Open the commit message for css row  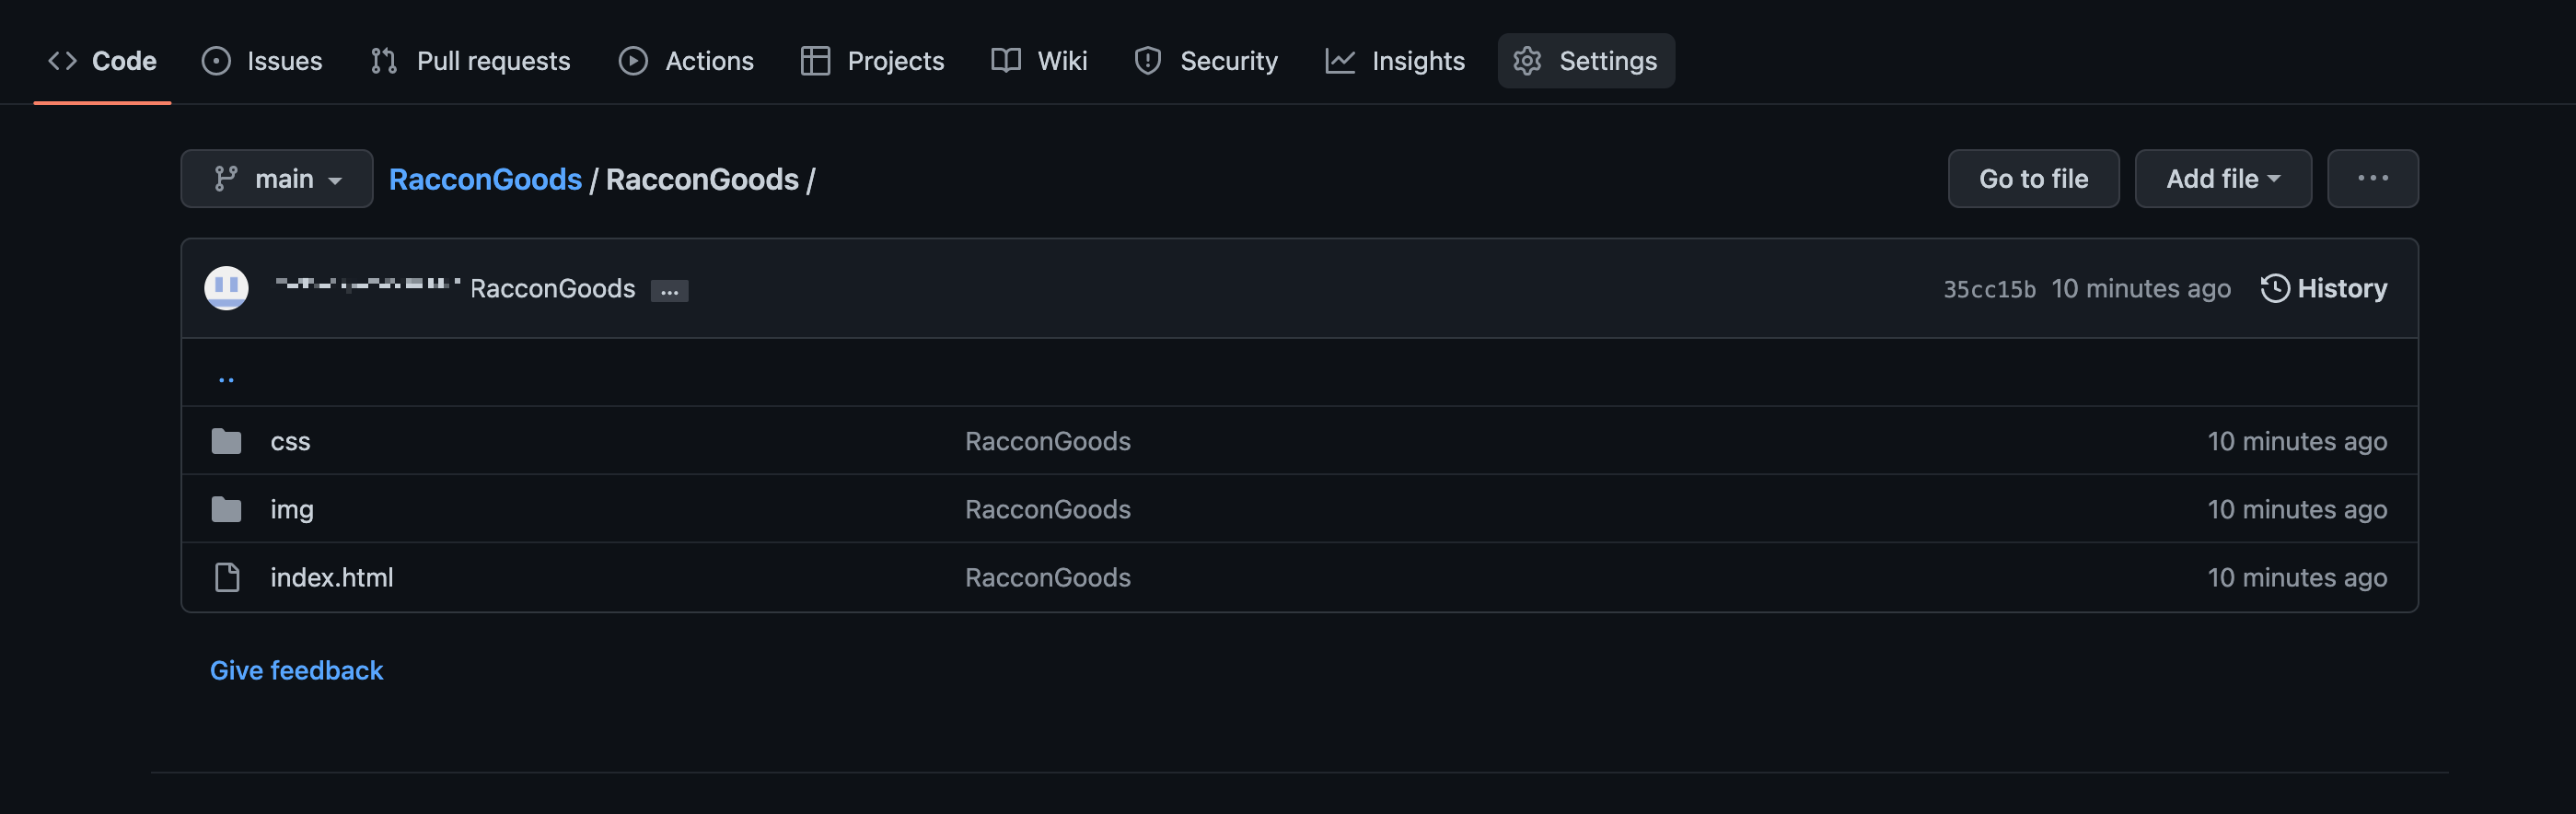click(x=1047, y=441)
